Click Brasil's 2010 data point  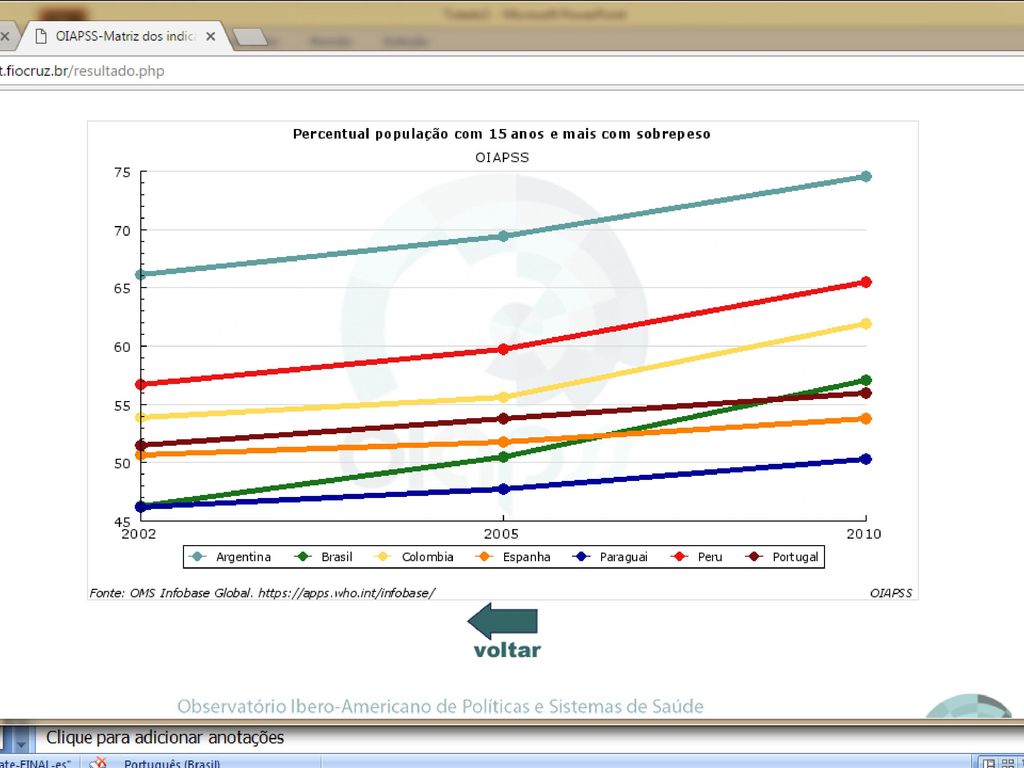866,380
